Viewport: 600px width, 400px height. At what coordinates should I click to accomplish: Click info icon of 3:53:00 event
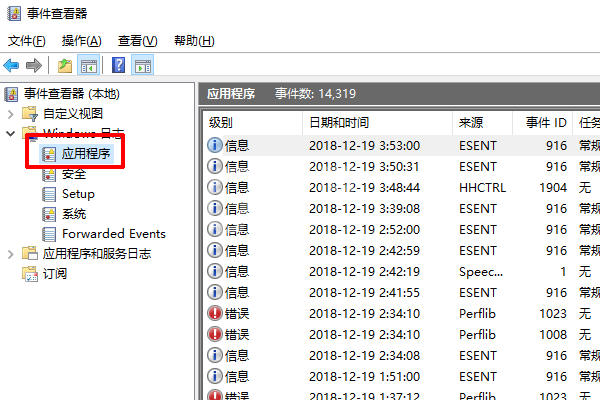coord(215,145)
